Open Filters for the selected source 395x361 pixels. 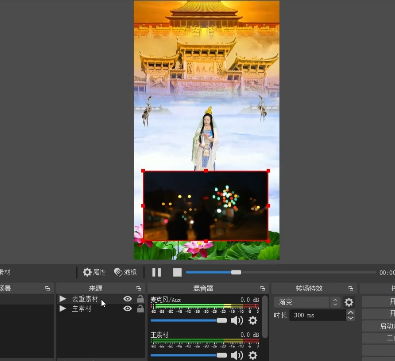click(x=125, y=272)
